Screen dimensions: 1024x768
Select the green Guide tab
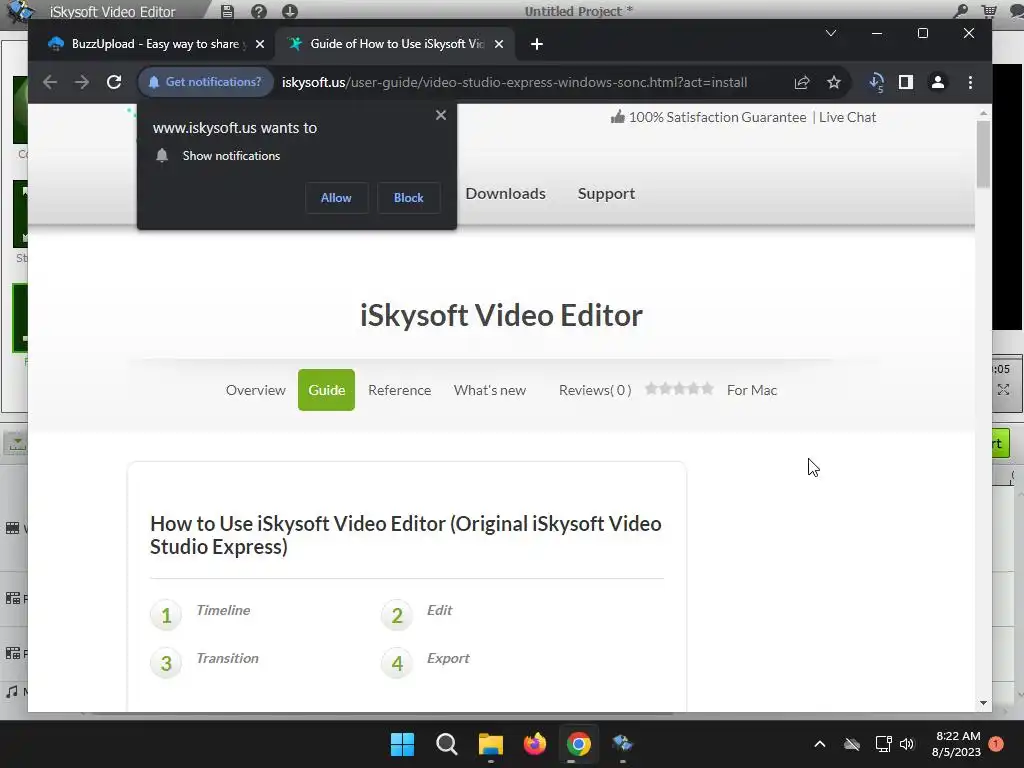(x=327, y=390)
